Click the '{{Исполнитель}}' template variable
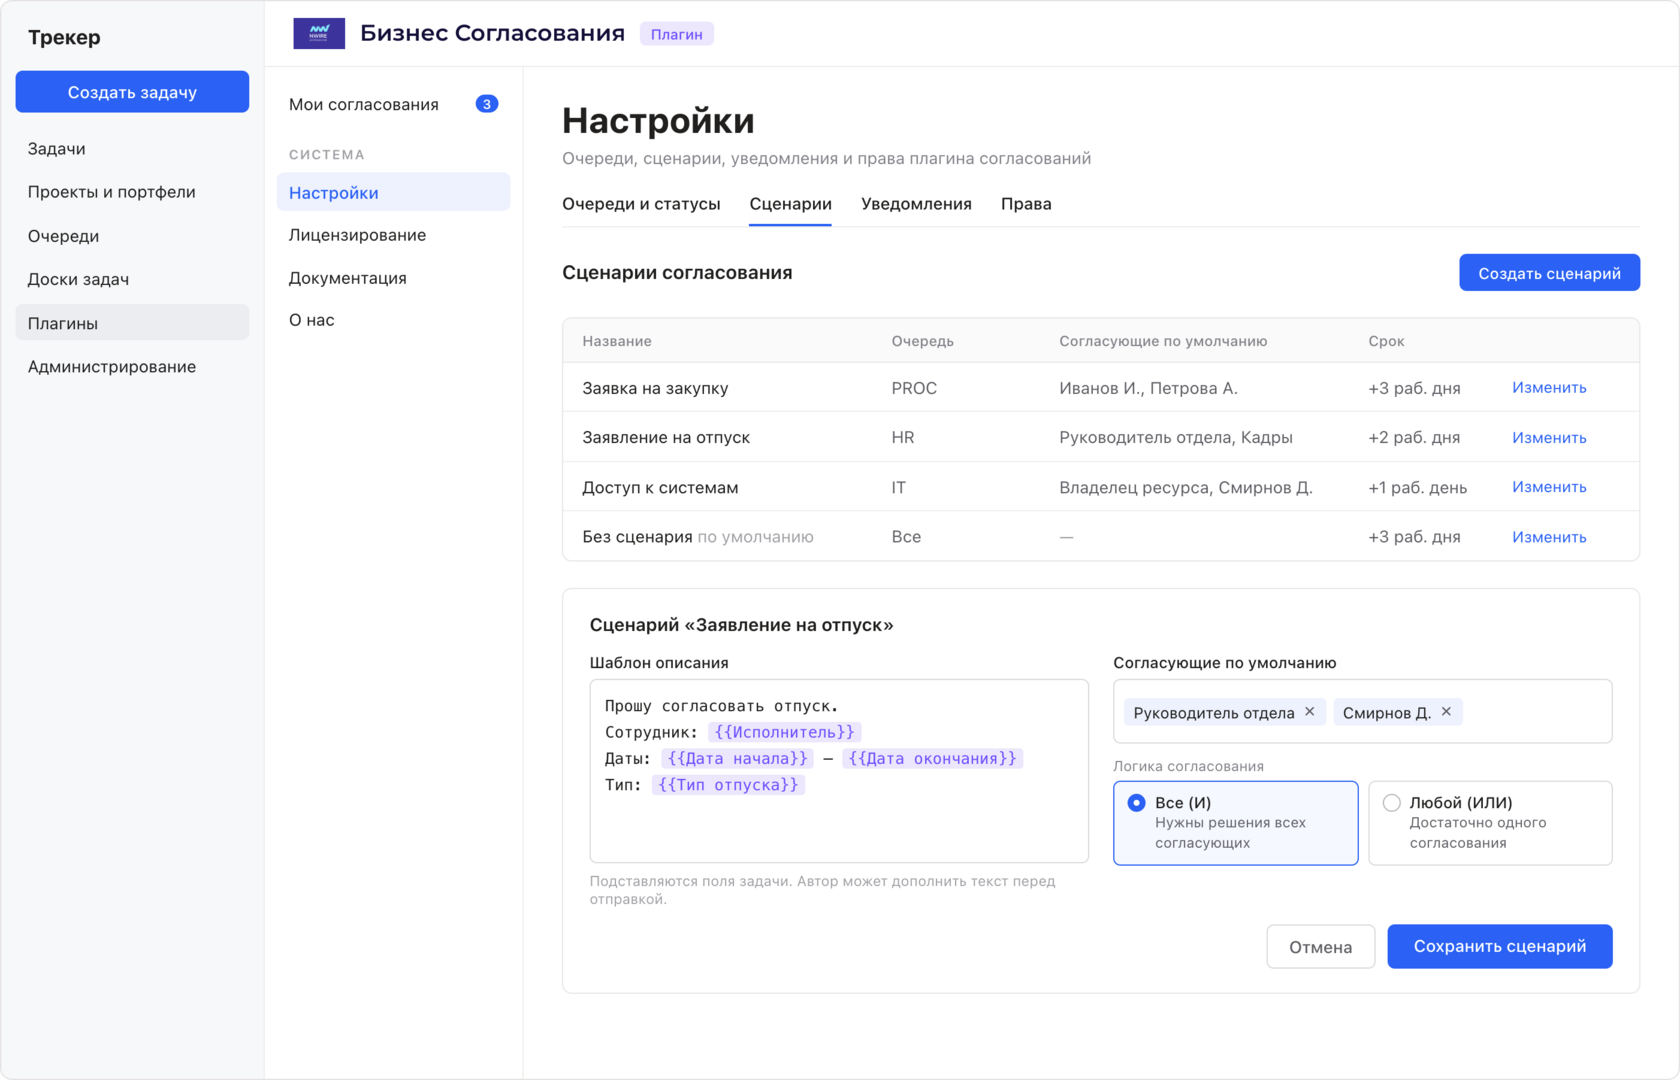The image size is (1680, 1080). [x=784, y=732]
